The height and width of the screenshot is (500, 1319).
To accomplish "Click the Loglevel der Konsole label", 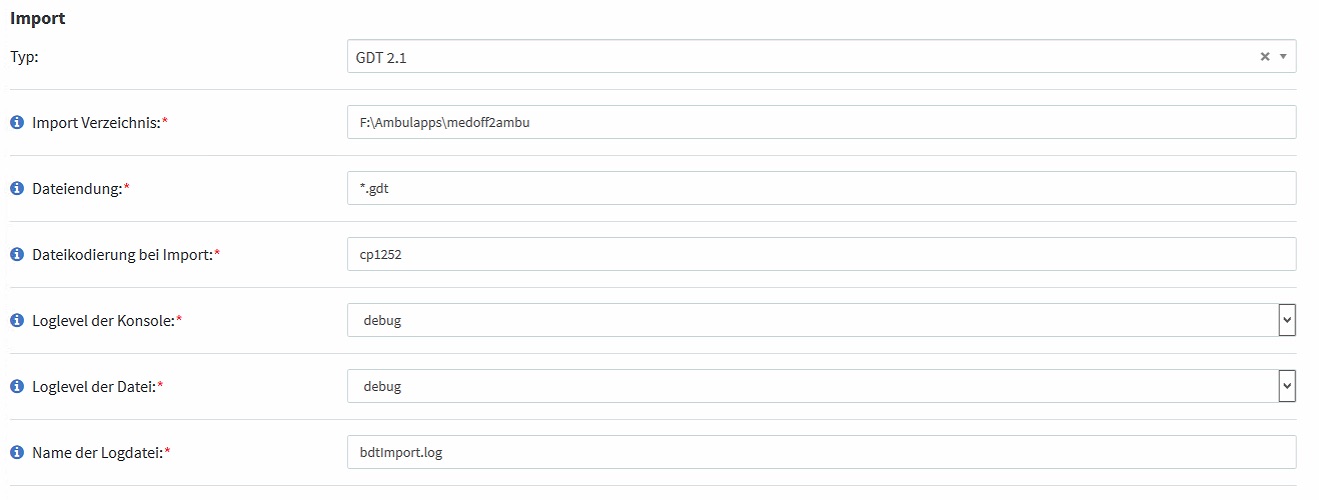I will point(107,321).
